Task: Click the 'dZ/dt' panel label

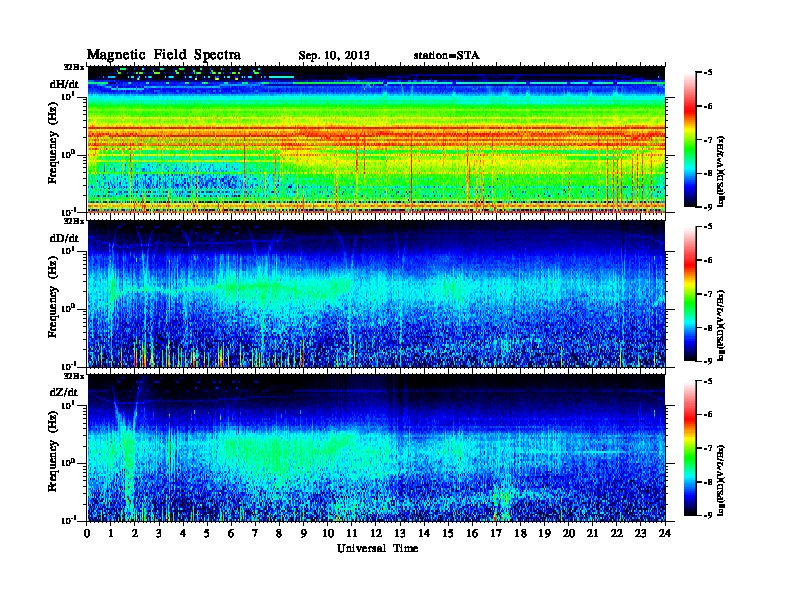Action: click(x=64, y=392)
